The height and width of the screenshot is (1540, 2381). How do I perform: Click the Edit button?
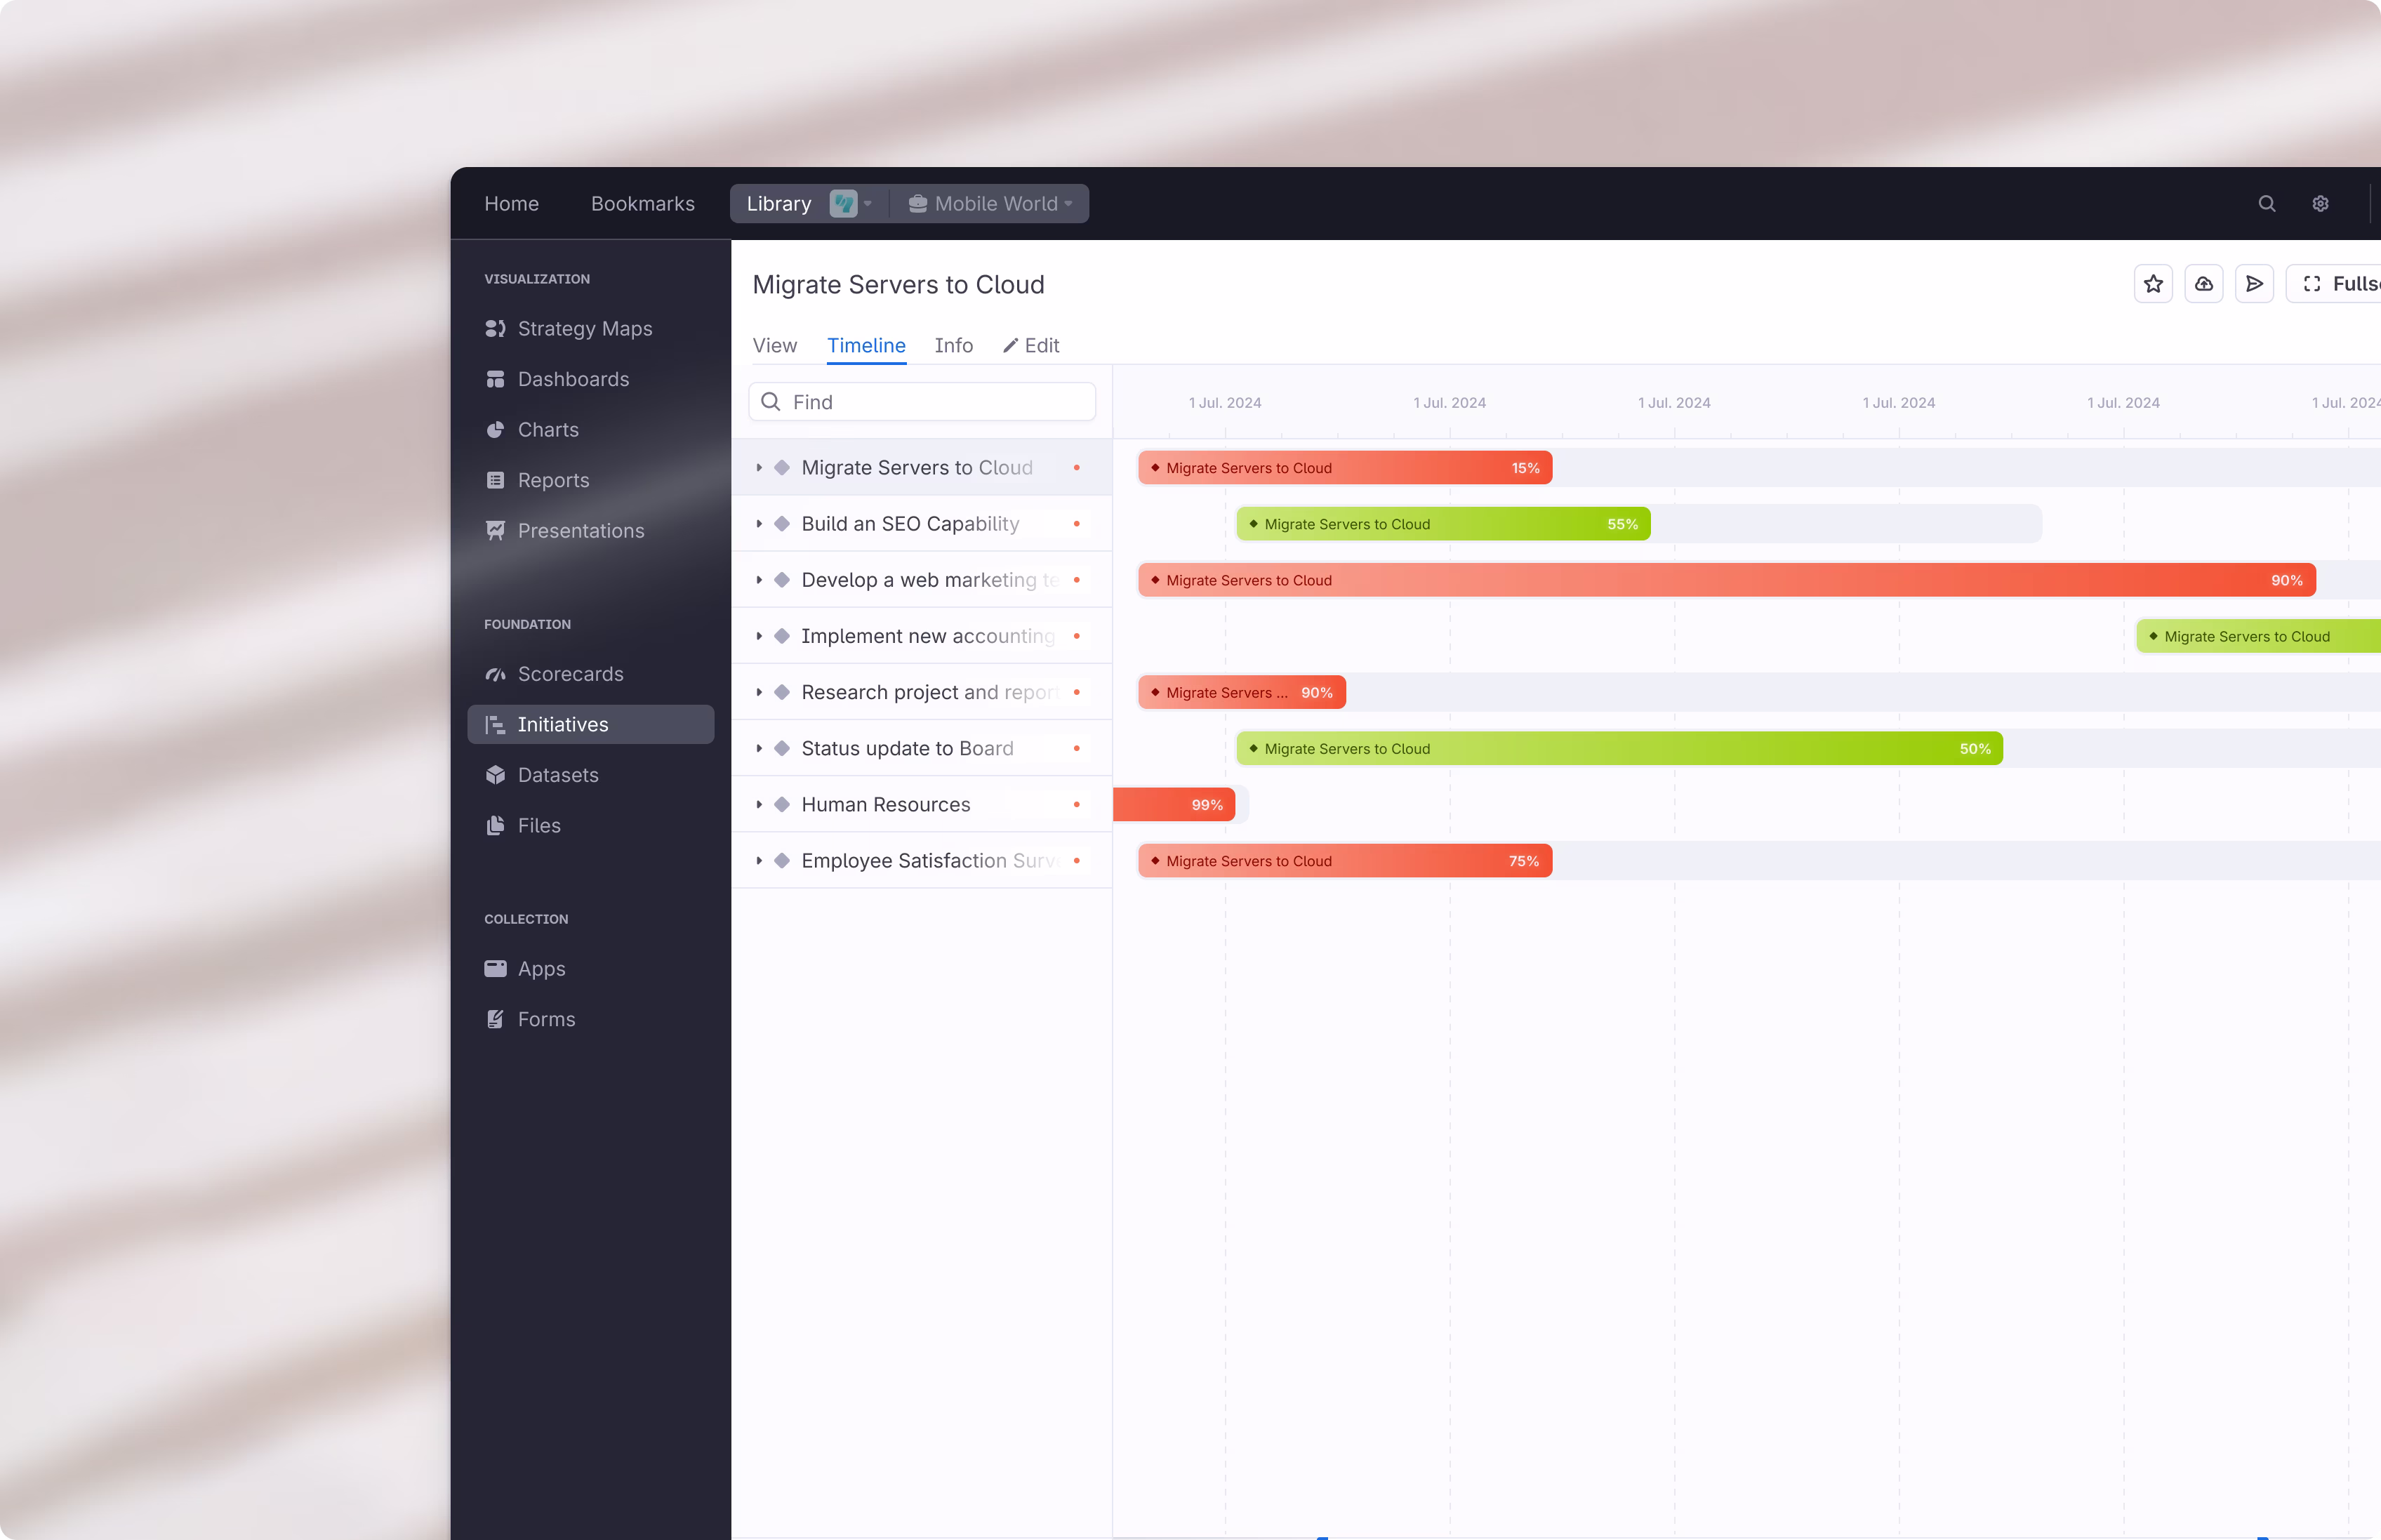[1032, 345]
